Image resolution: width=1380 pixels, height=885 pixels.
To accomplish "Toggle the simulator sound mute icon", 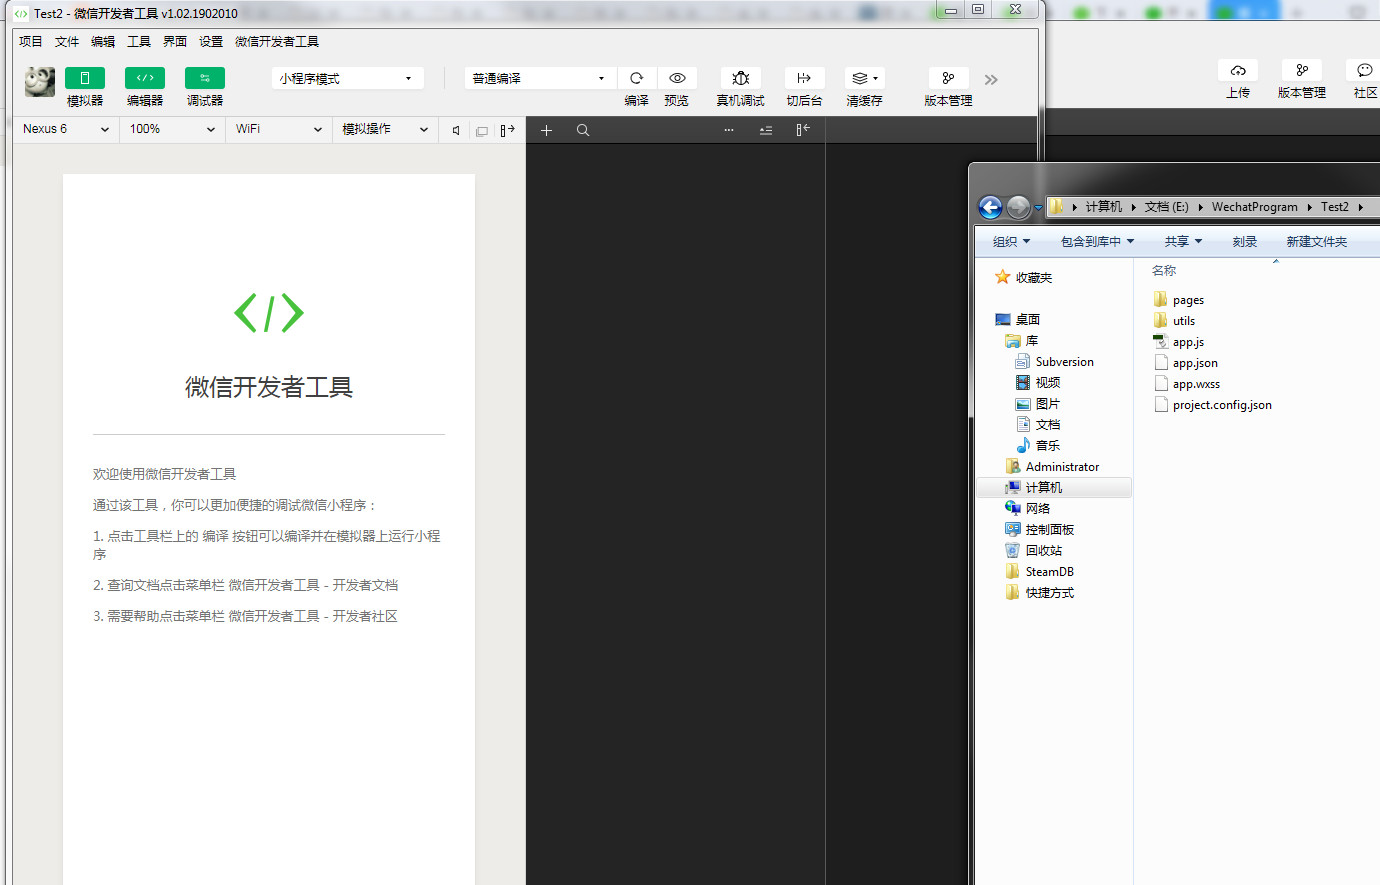I will pyautogui.click(x=456, y=130).
